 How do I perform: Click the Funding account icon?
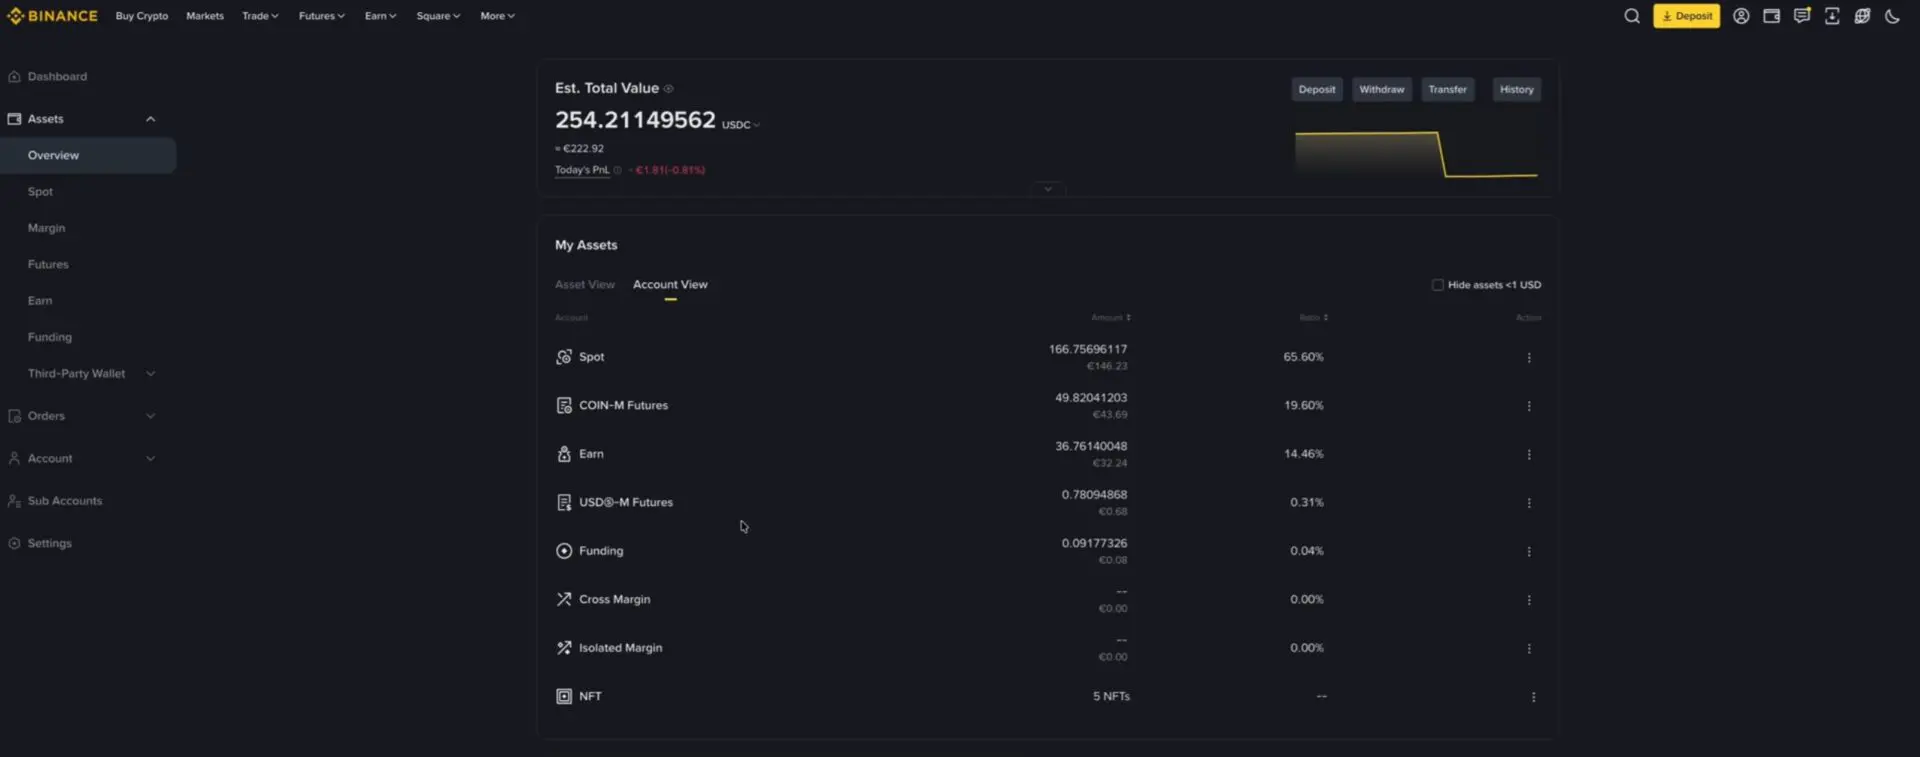pos(564,551)
